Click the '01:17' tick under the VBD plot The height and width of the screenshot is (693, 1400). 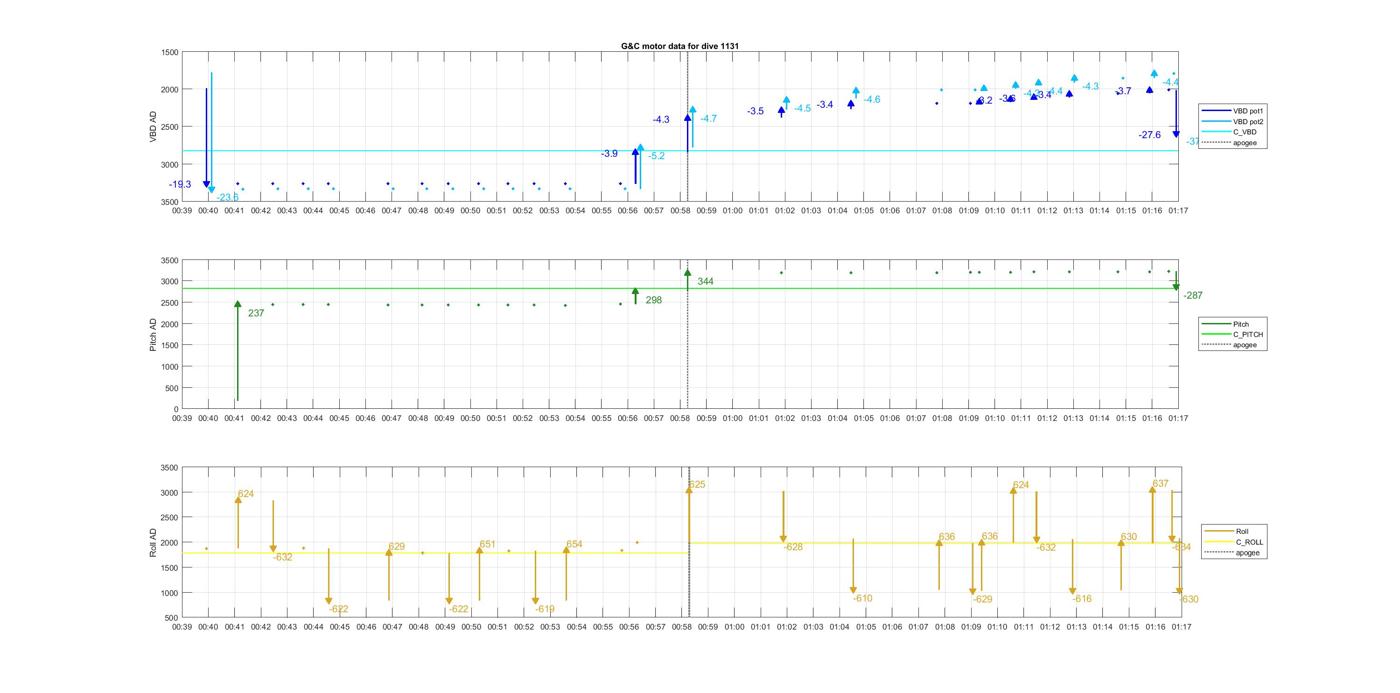(x=1178, y=211)
